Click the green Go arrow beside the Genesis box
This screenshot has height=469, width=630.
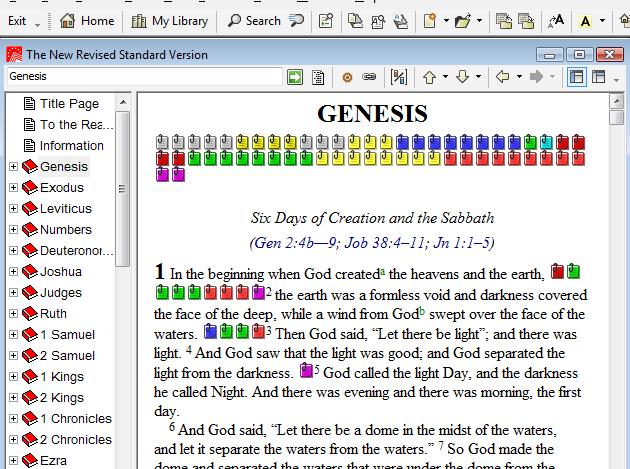295,76
